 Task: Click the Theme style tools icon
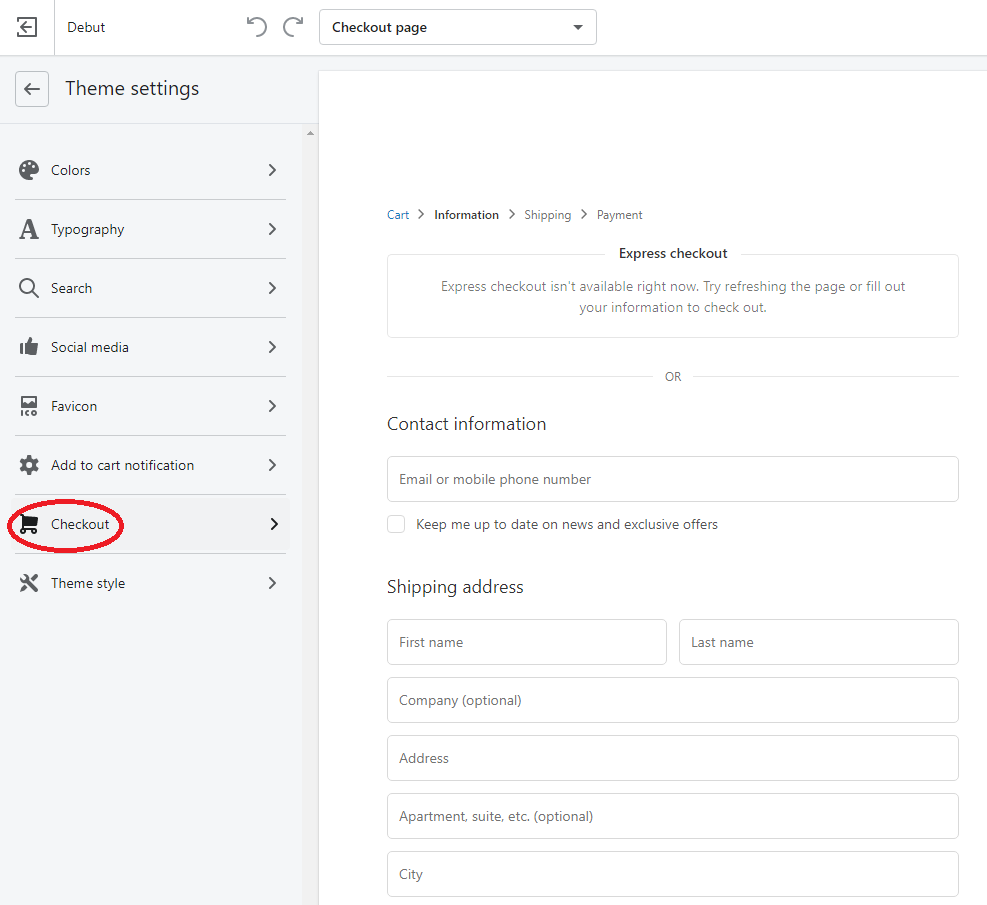(x=29, y=583)
